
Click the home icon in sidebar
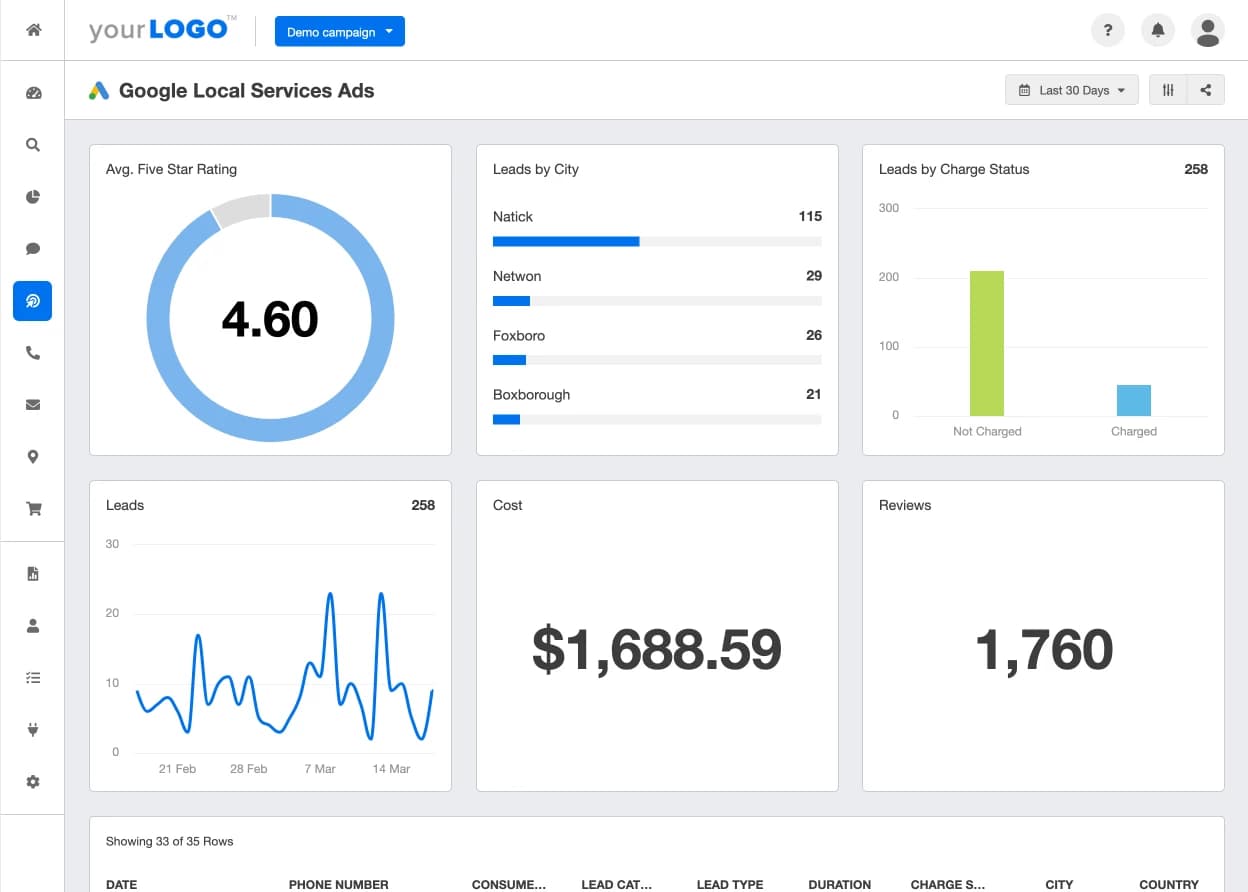pyautogui.click(x=33, y=30)
